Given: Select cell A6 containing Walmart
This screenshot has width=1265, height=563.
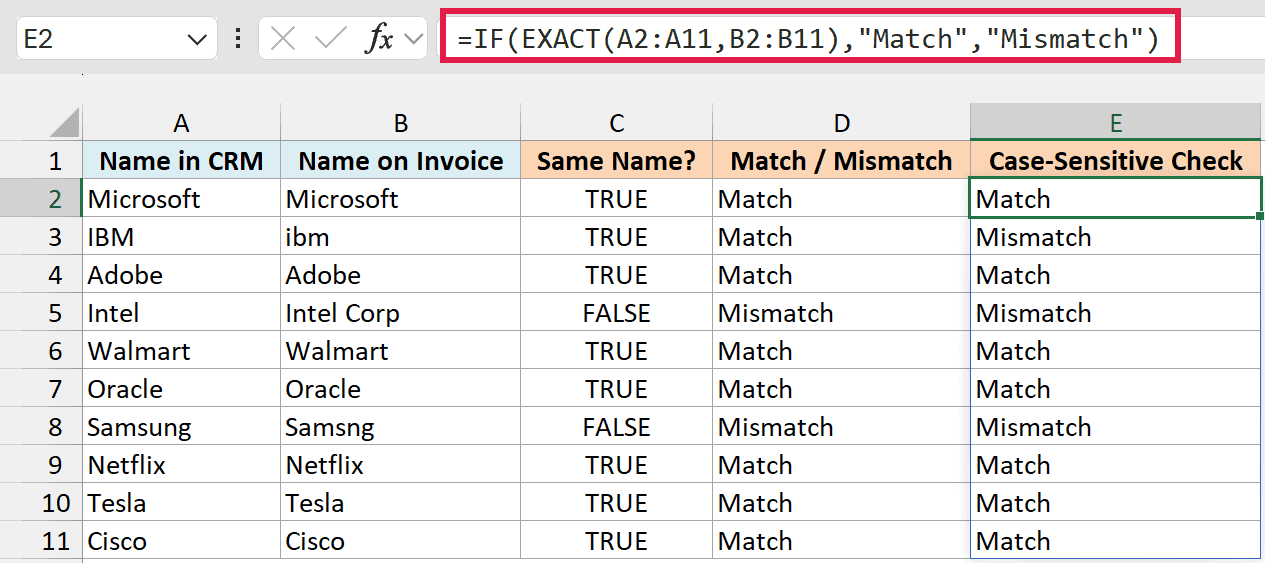Looking at the screenshot, I should coord(181,351).
